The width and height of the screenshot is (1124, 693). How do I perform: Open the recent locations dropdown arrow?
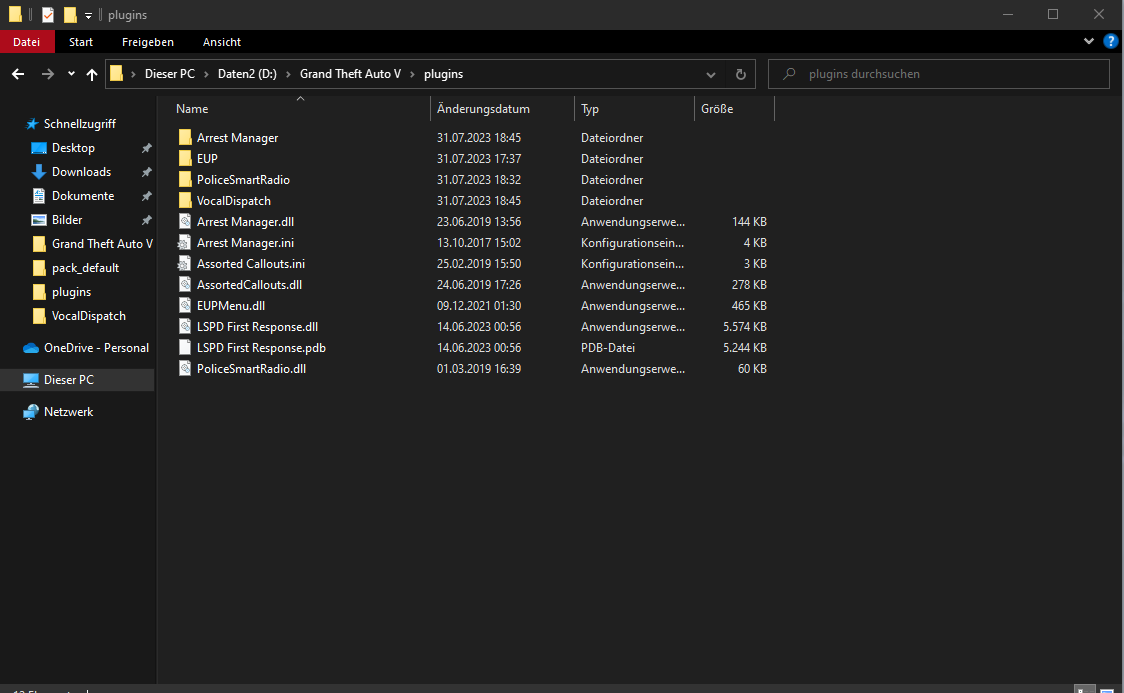tap(71, 74)
